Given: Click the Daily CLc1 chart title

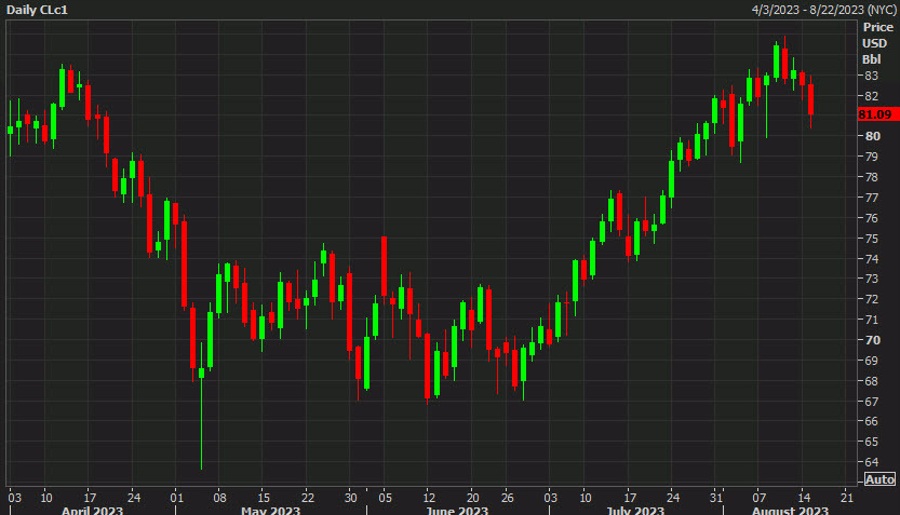Looking at the screenshot, I should [x=39, y=11].
